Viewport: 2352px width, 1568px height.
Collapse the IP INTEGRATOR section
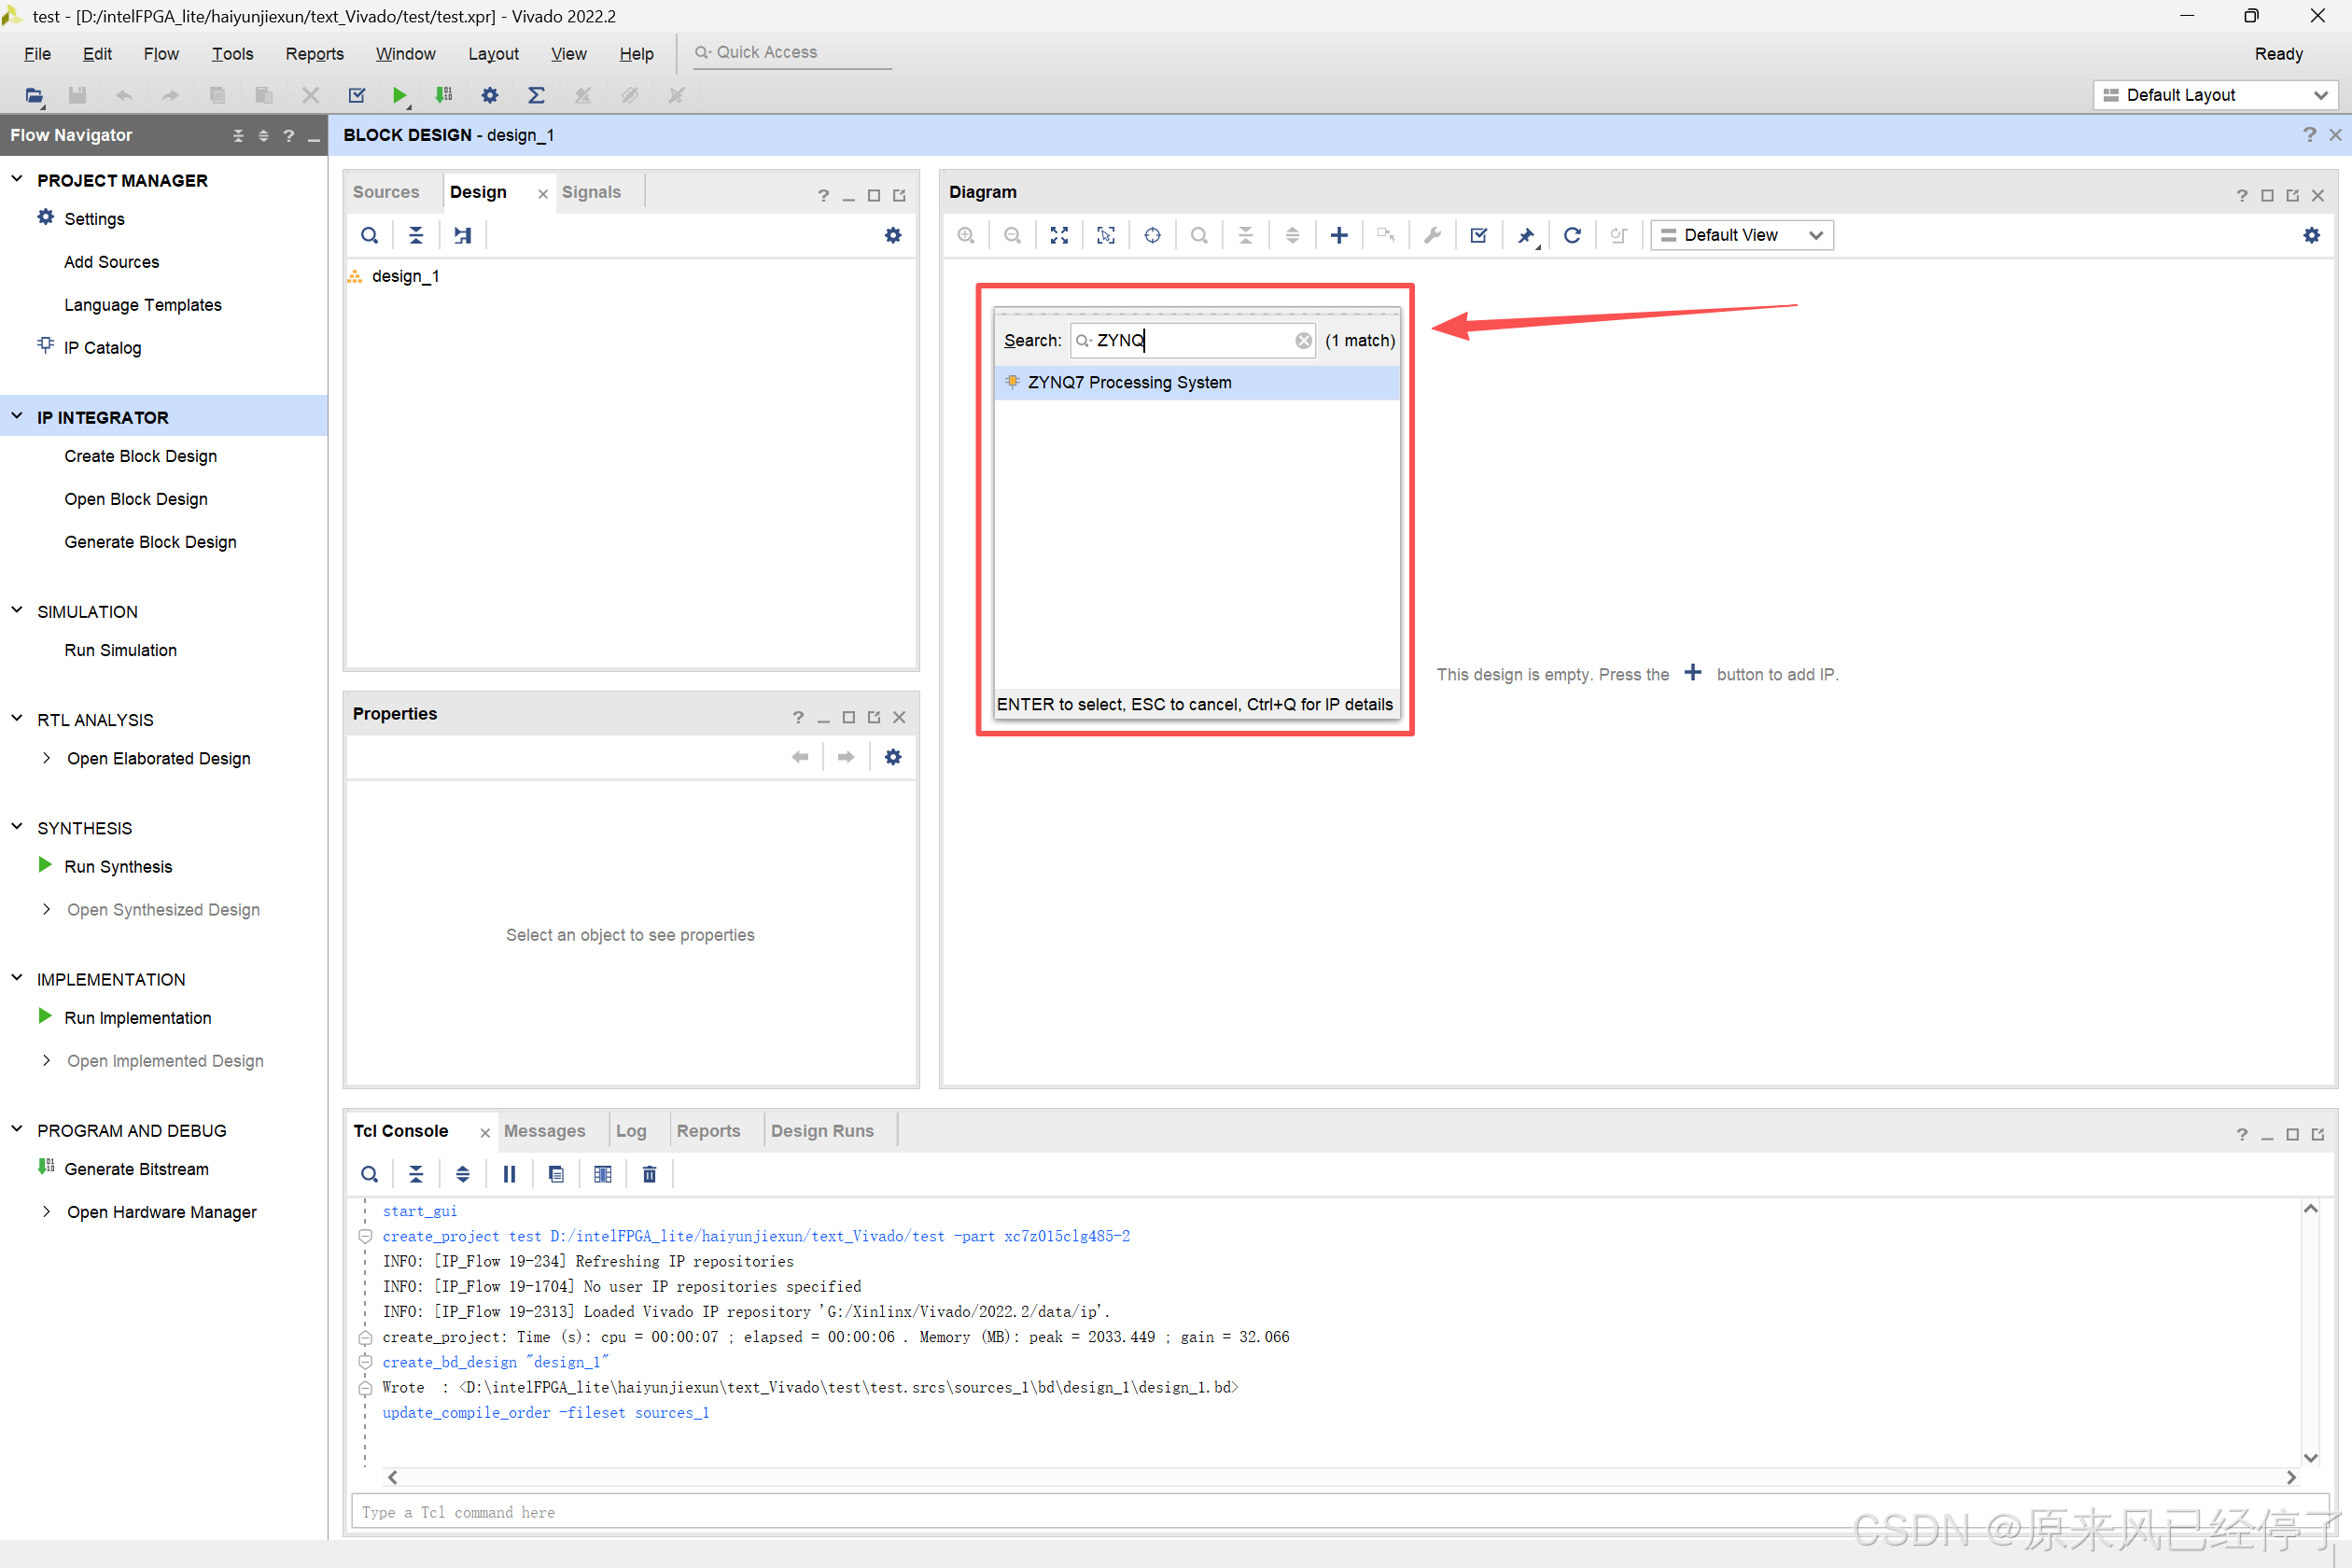[x=17, y=417]
